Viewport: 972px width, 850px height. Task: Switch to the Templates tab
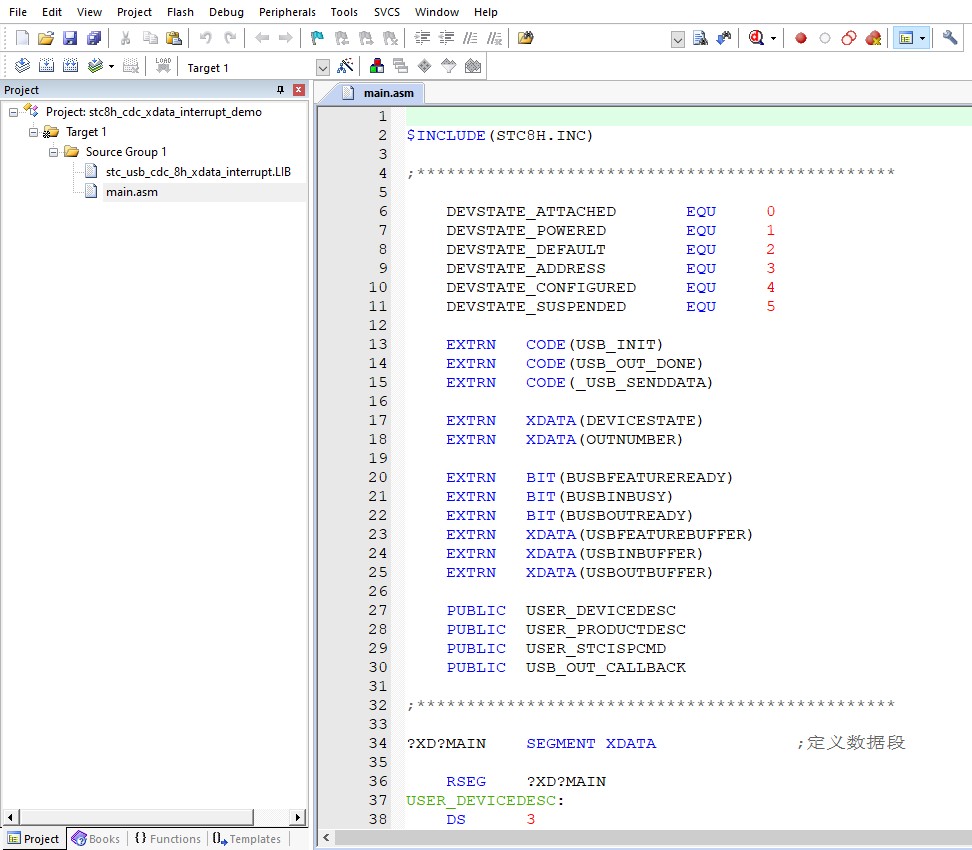pos(247,839)
